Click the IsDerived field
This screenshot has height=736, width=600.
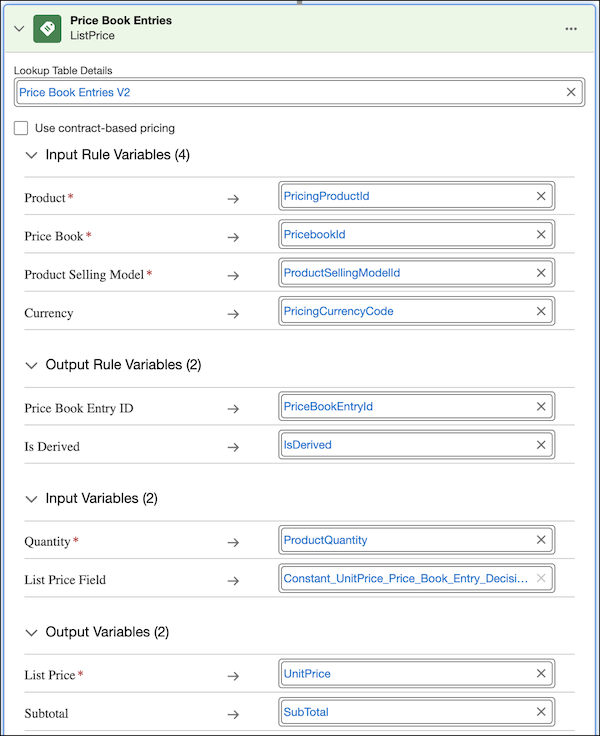click(x=416, y=445)
